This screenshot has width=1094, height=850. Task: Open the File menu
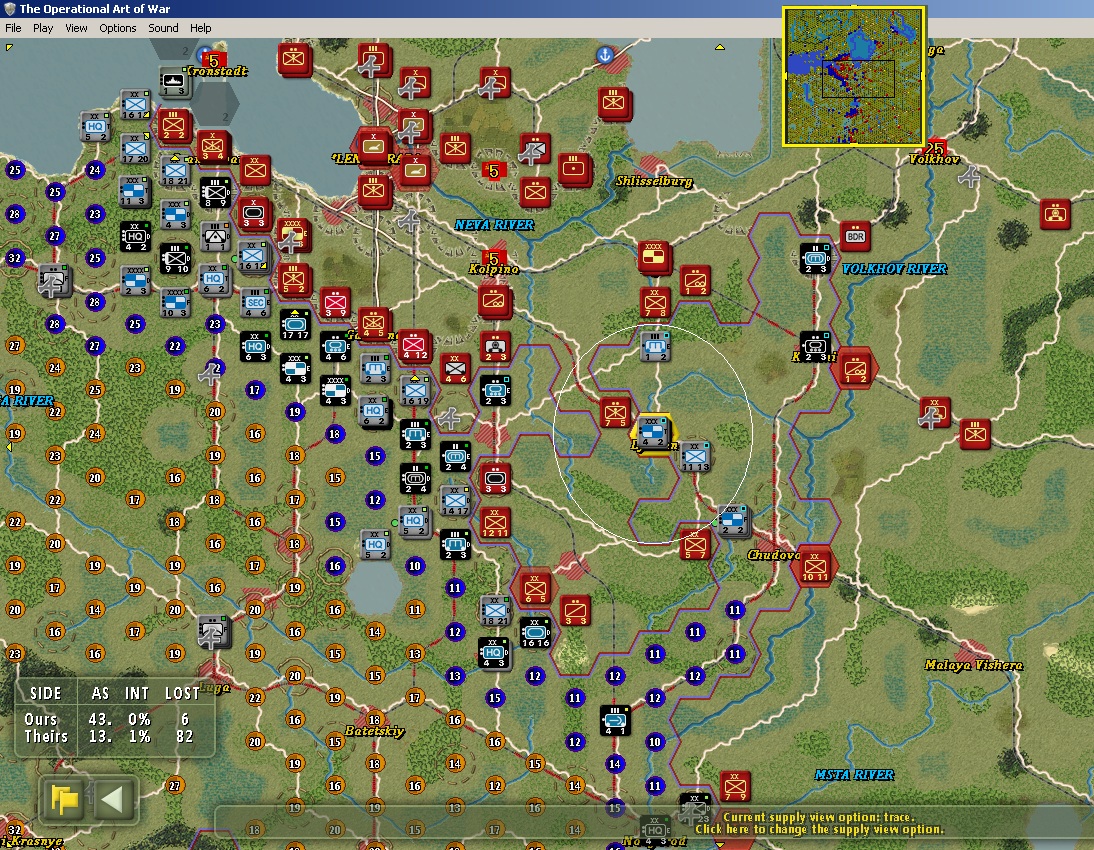coord(13,28)
